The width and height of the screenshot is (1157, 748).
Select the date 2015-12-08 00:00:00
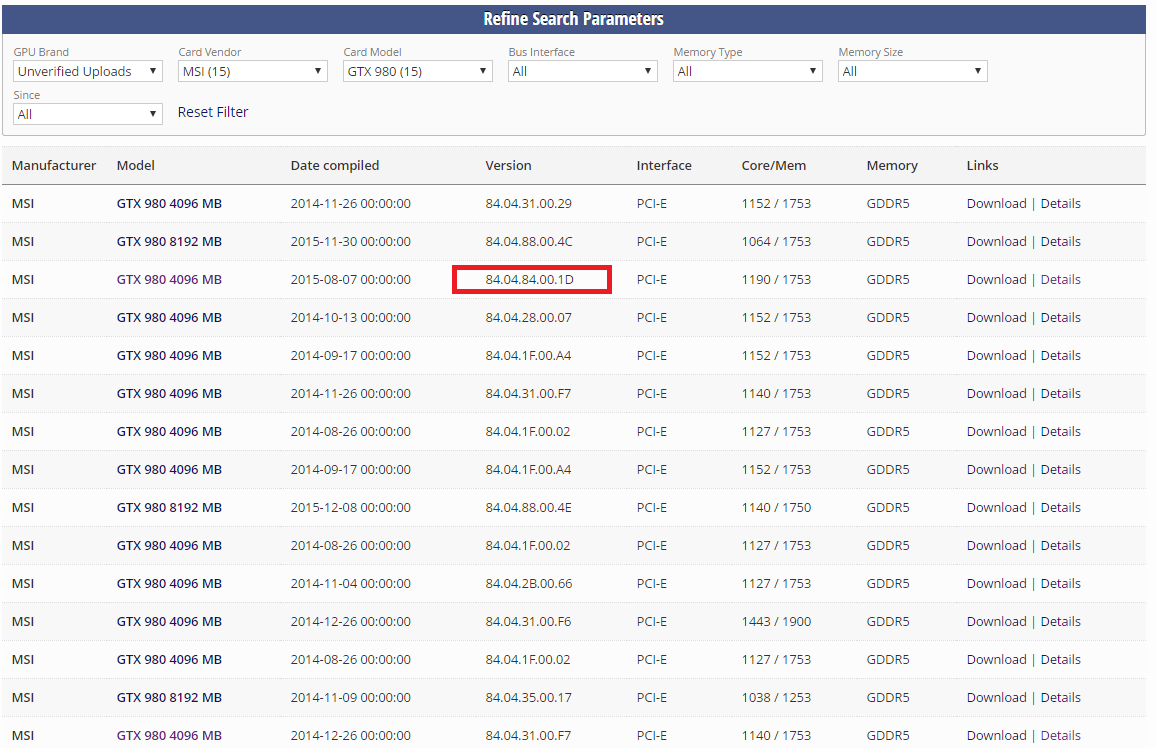350,508
